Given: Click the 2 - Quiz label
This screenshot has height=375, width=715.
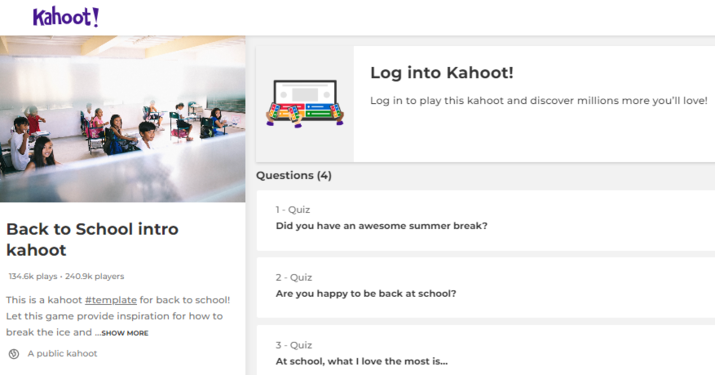Looking at the screenshot, I should tap(294, 277).
